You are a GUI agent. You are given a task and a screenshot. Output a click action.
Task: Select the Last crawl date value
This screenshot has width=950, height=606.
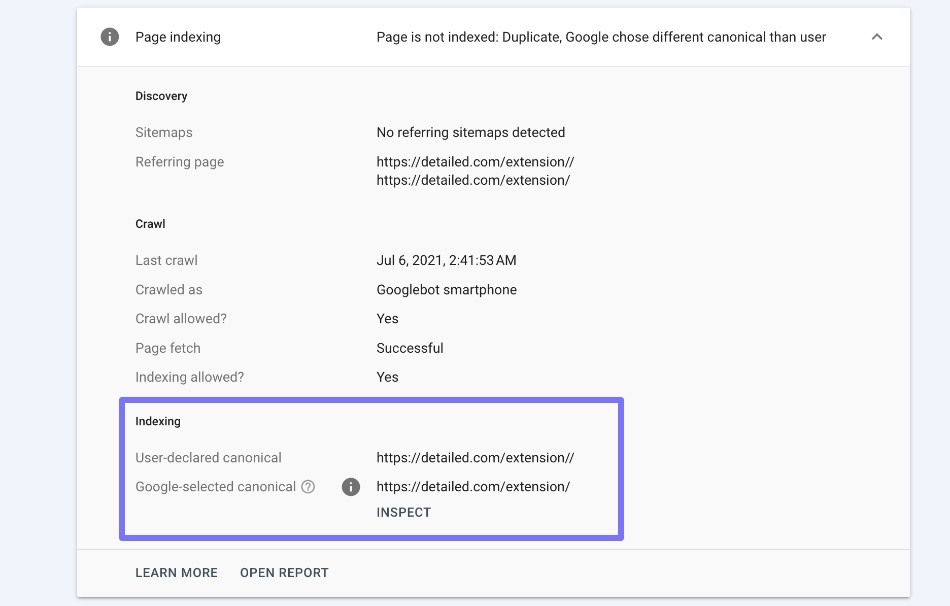(447, 261)
